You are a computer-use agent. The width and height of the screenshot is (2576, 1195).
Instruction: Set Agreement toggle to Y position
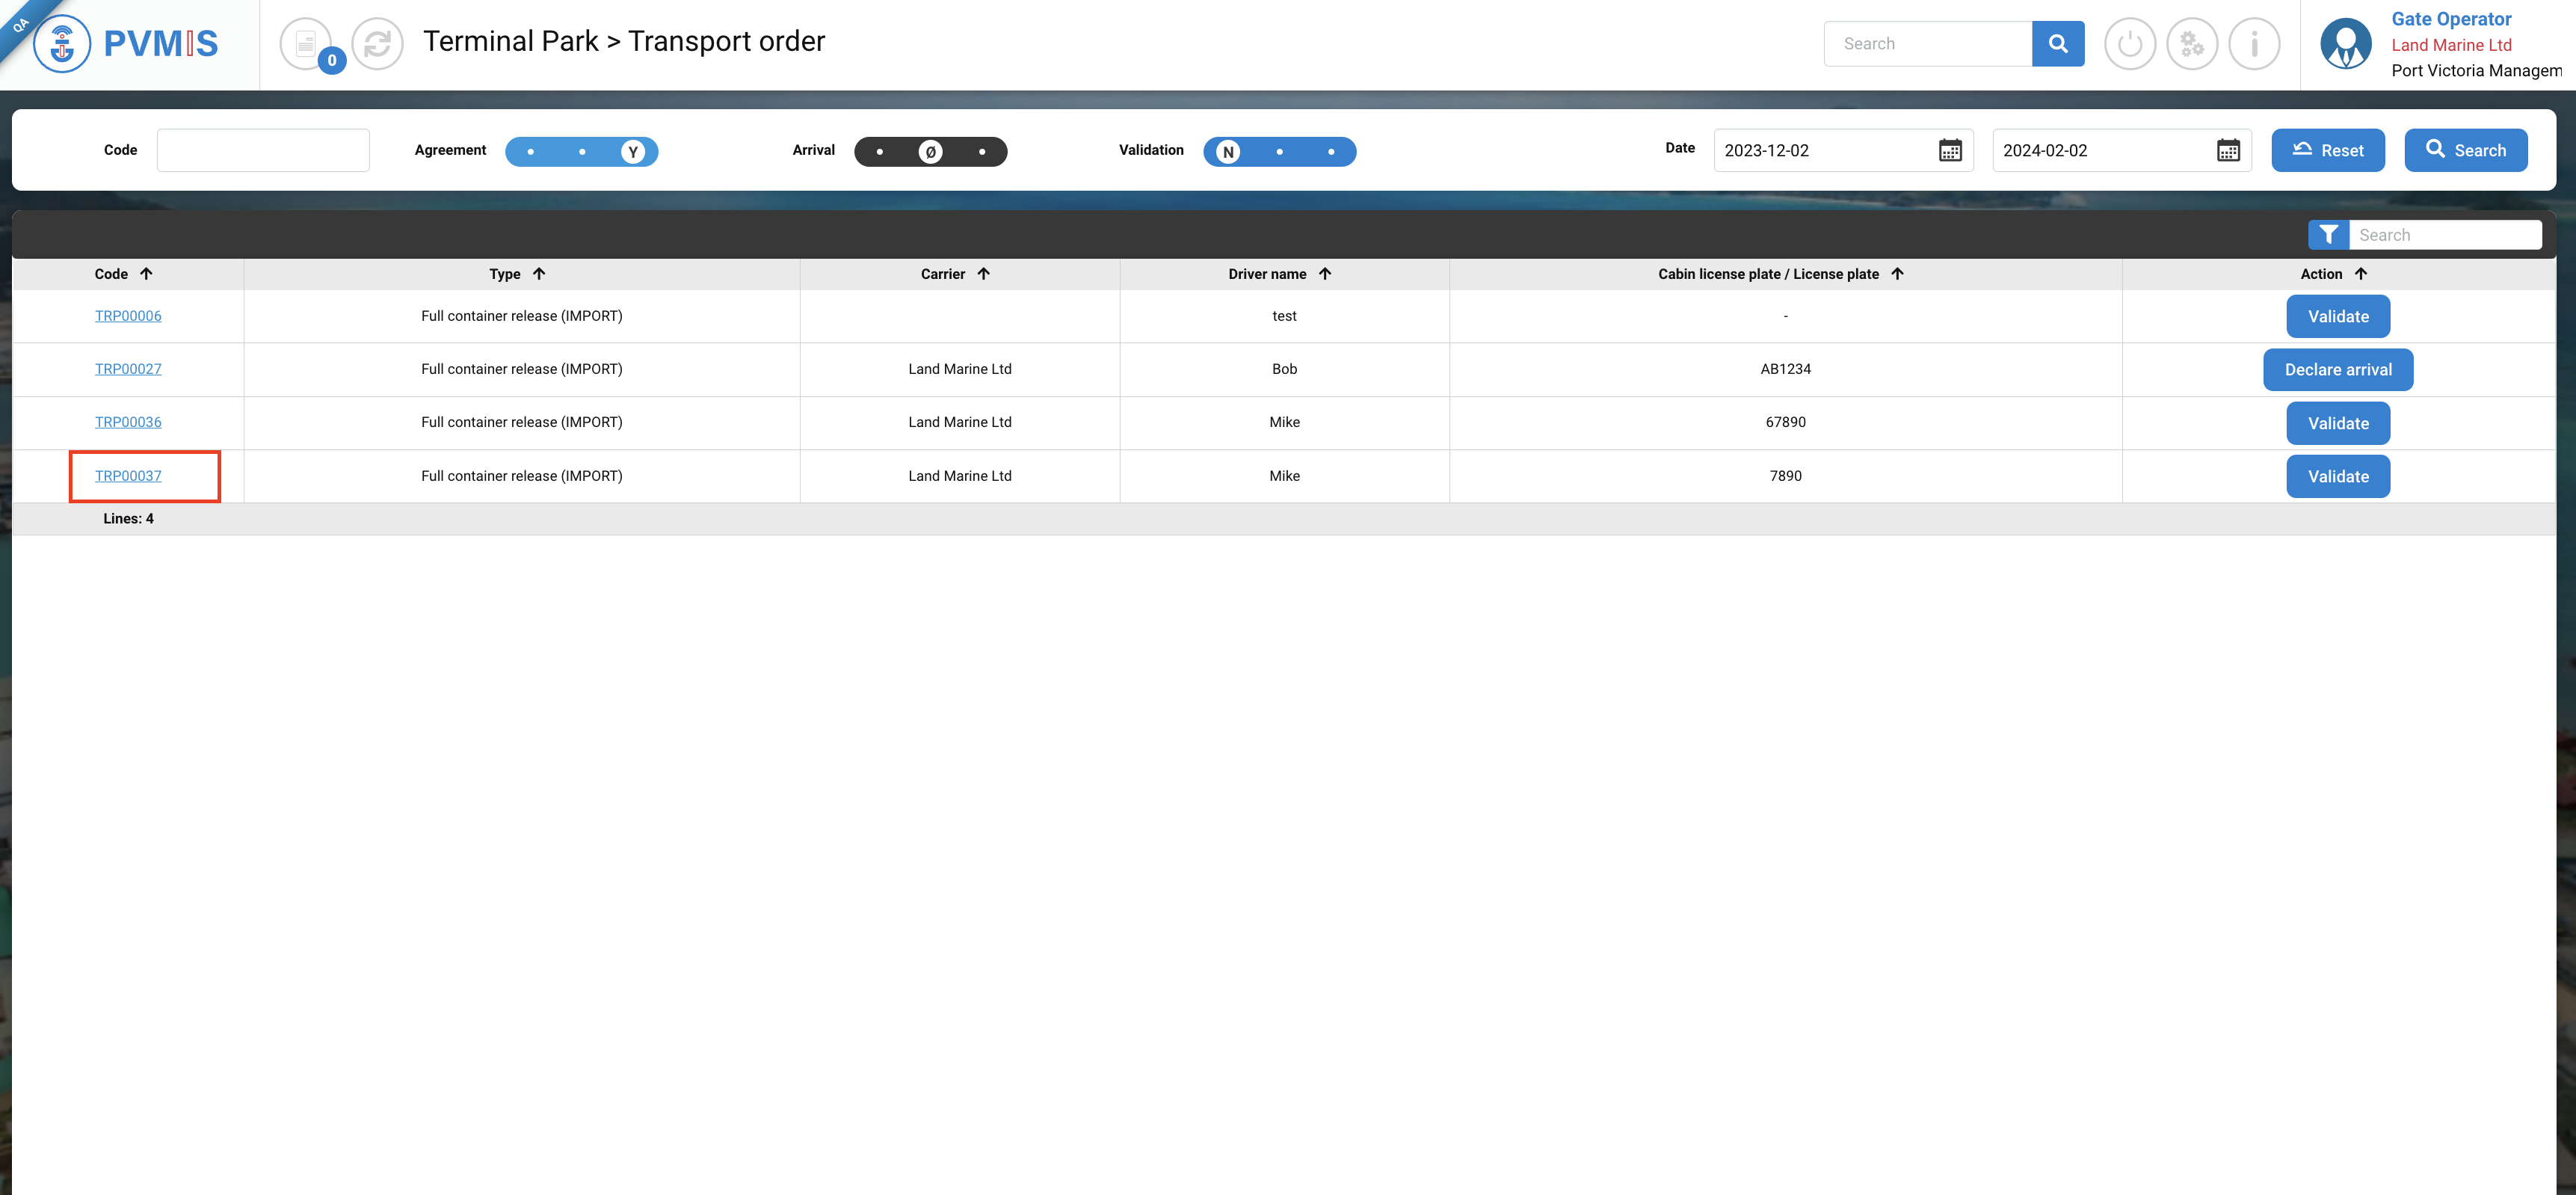coord(632,152)
